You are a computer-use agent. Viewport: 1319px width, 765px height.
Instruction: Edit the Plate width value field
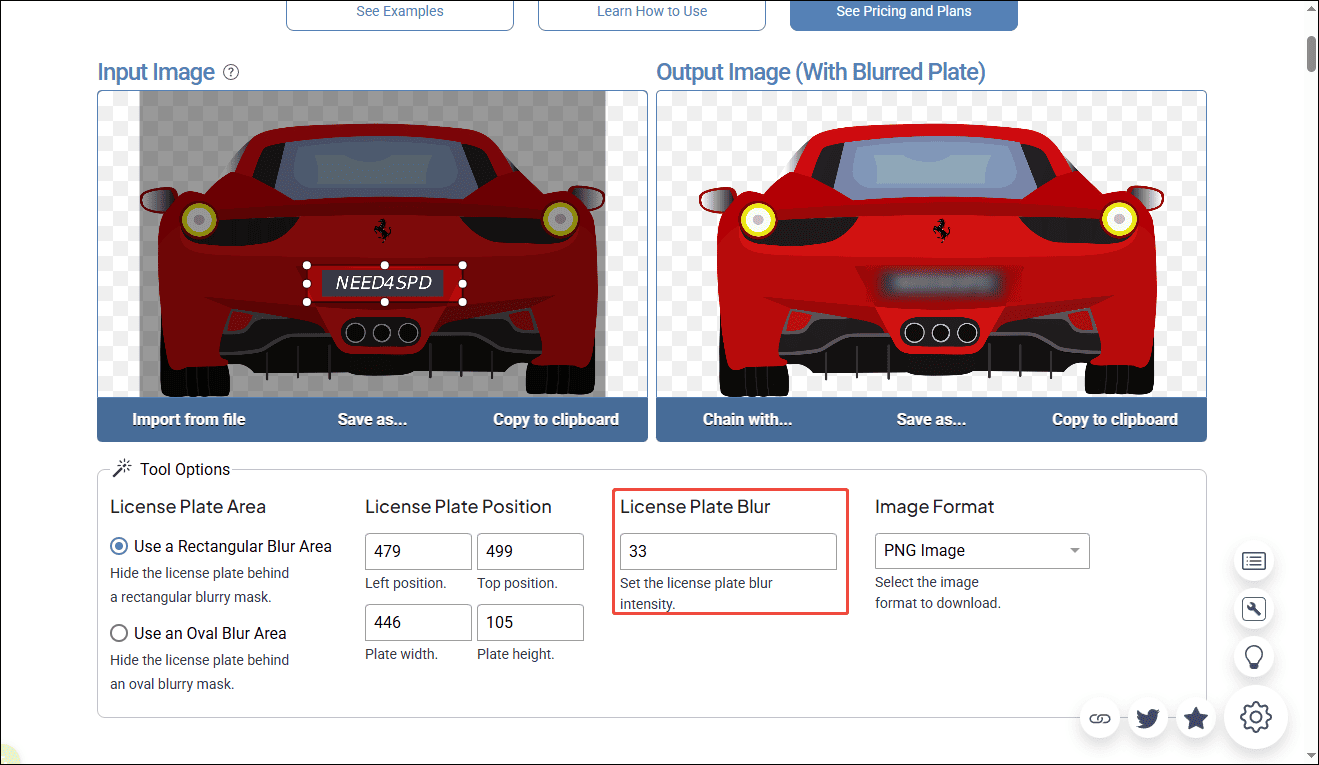click(418, 622)
